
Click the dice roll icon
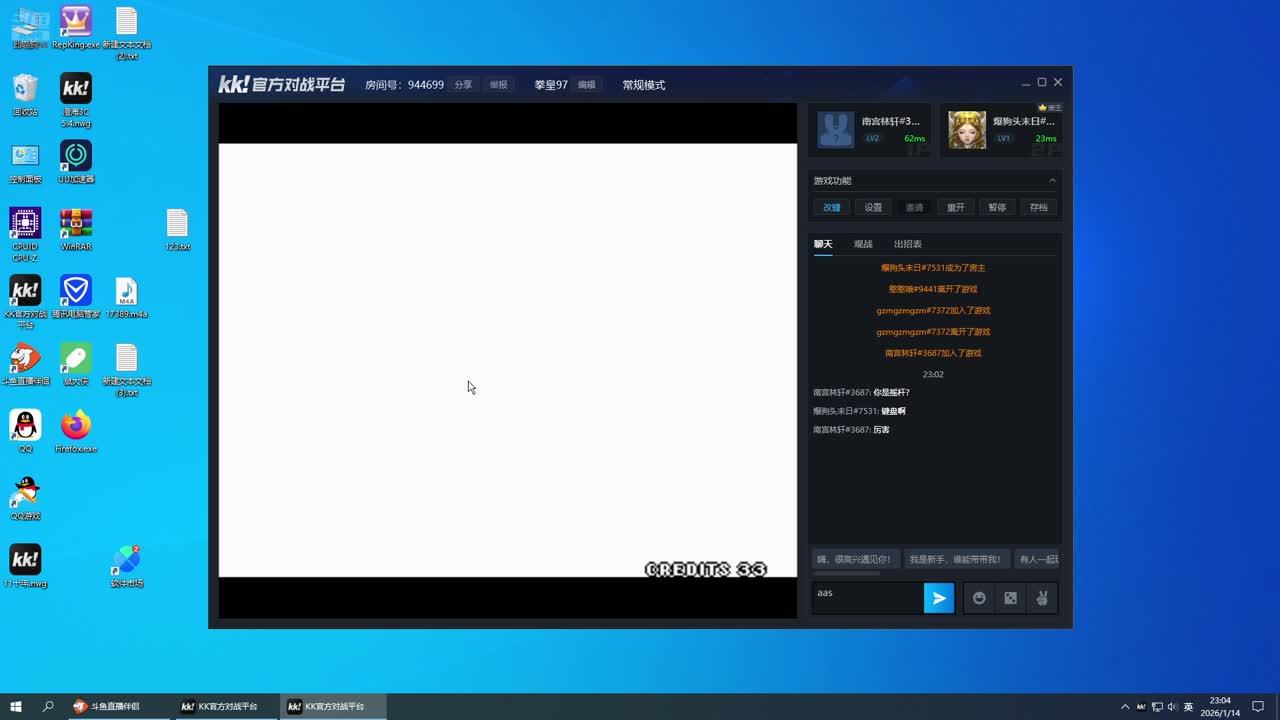pyautogui.click(x=1010, y=598)
